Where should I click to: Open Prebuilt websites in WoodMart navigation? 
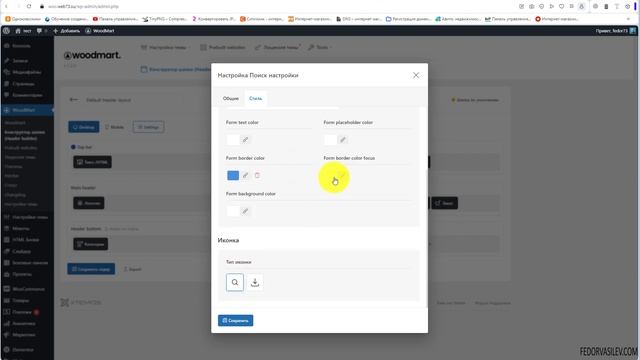click(x=223, y=47)
